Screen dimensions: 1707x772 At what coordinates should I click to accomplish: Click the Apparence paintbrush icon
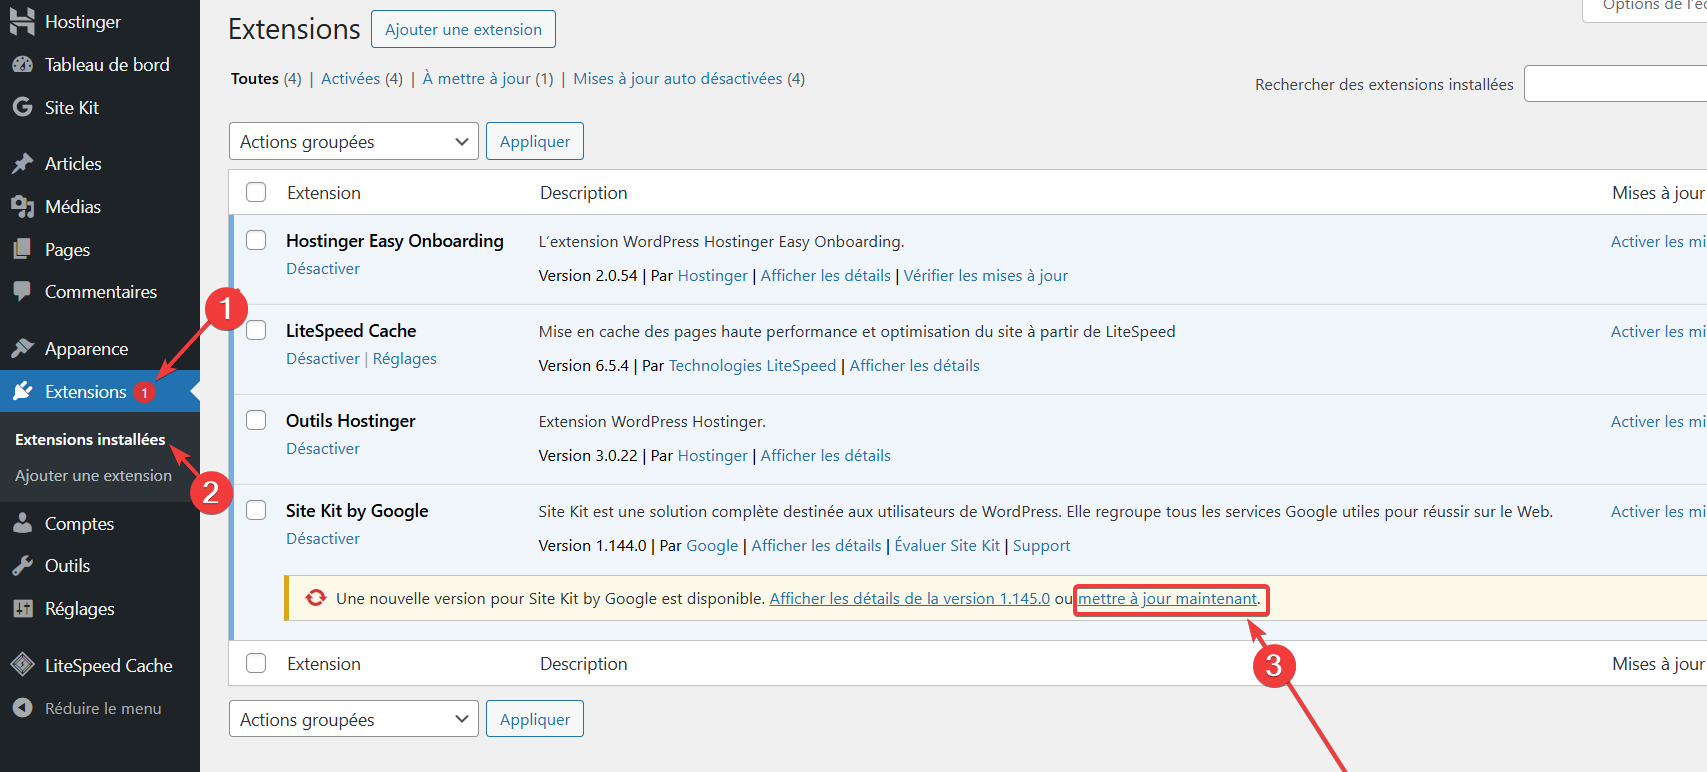click(x=22, y=348)
